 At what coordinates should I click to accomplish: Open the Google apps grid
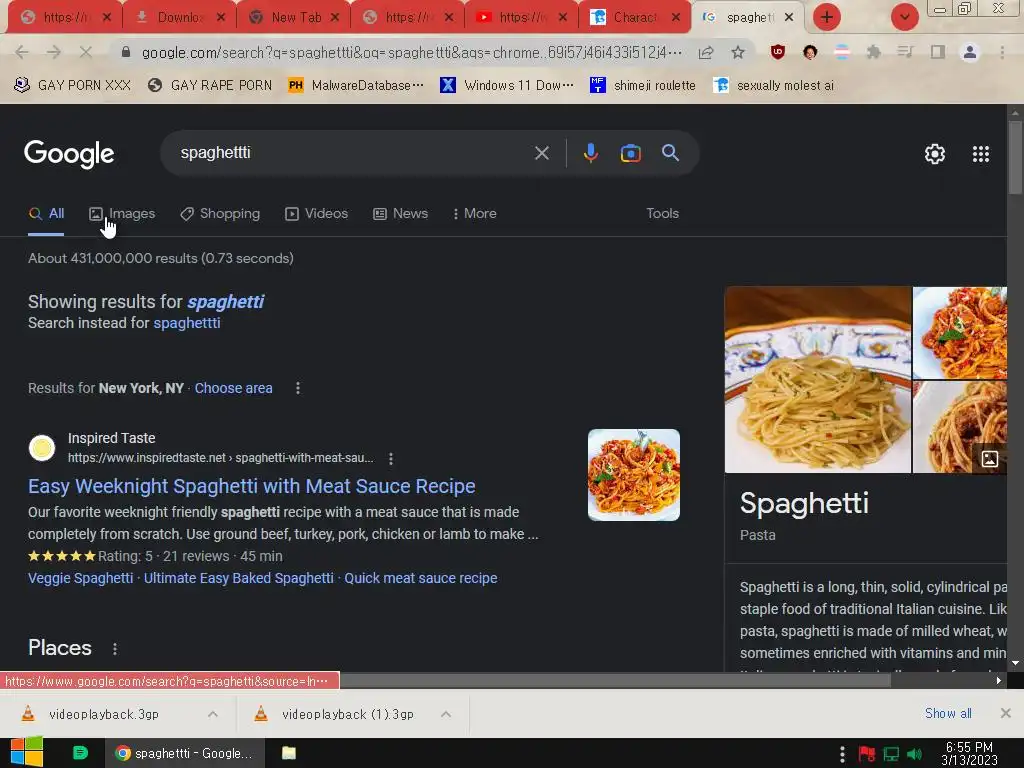(980, 154)
